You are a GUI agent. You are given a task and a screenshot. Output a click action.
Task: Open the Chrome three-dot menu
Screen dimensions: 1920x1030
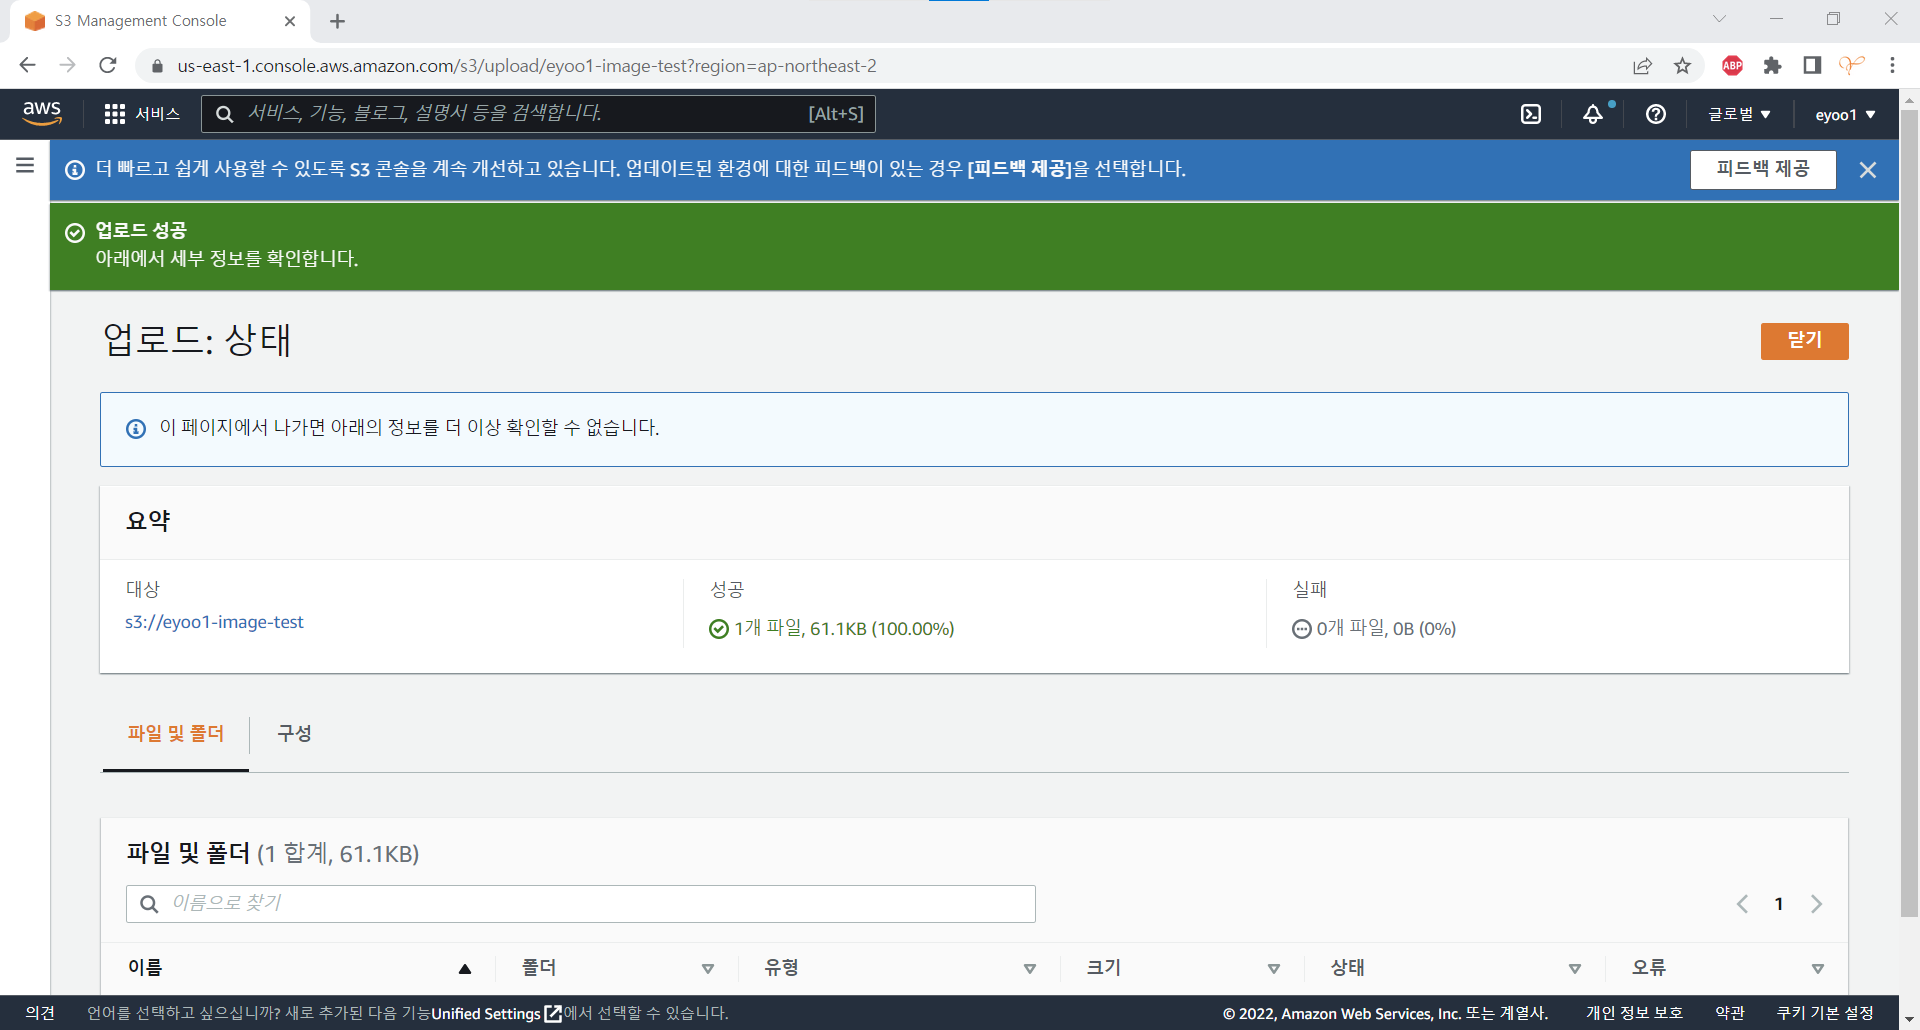click(1892, 65)
